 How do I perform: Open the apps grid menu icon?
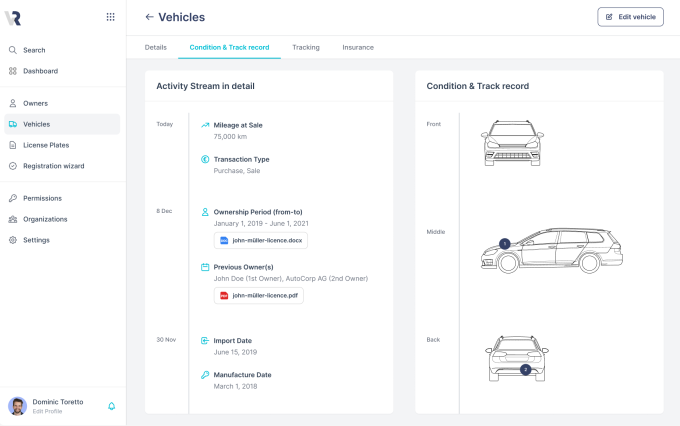pyautogui.click(x=110, y=17)
